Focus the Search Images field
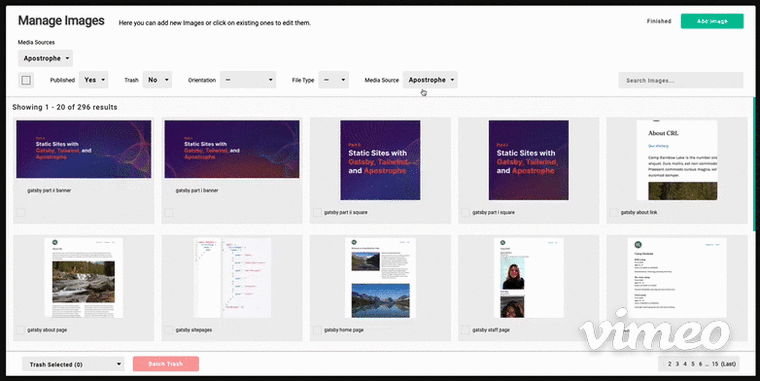The height and width of the screenshot is (381, 760). [681, 80]
